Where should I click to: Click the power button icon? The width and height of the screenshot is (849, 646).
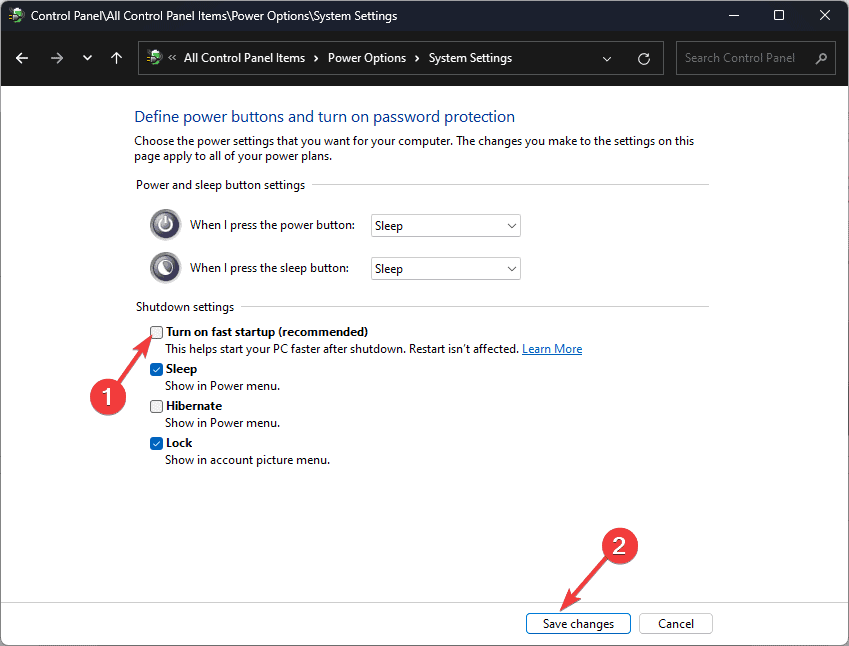(x=165, y=225)
